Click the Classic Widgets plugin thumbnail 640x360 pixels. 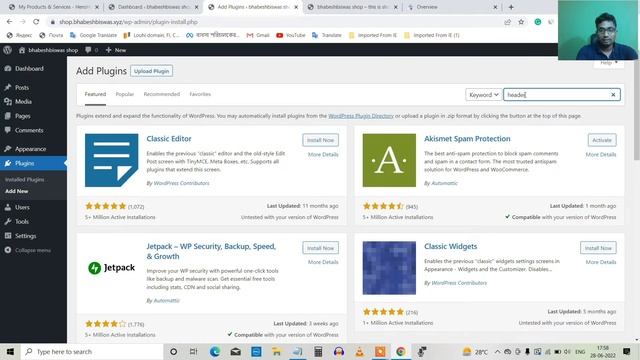pyautogui.click(x=389, y=268)
